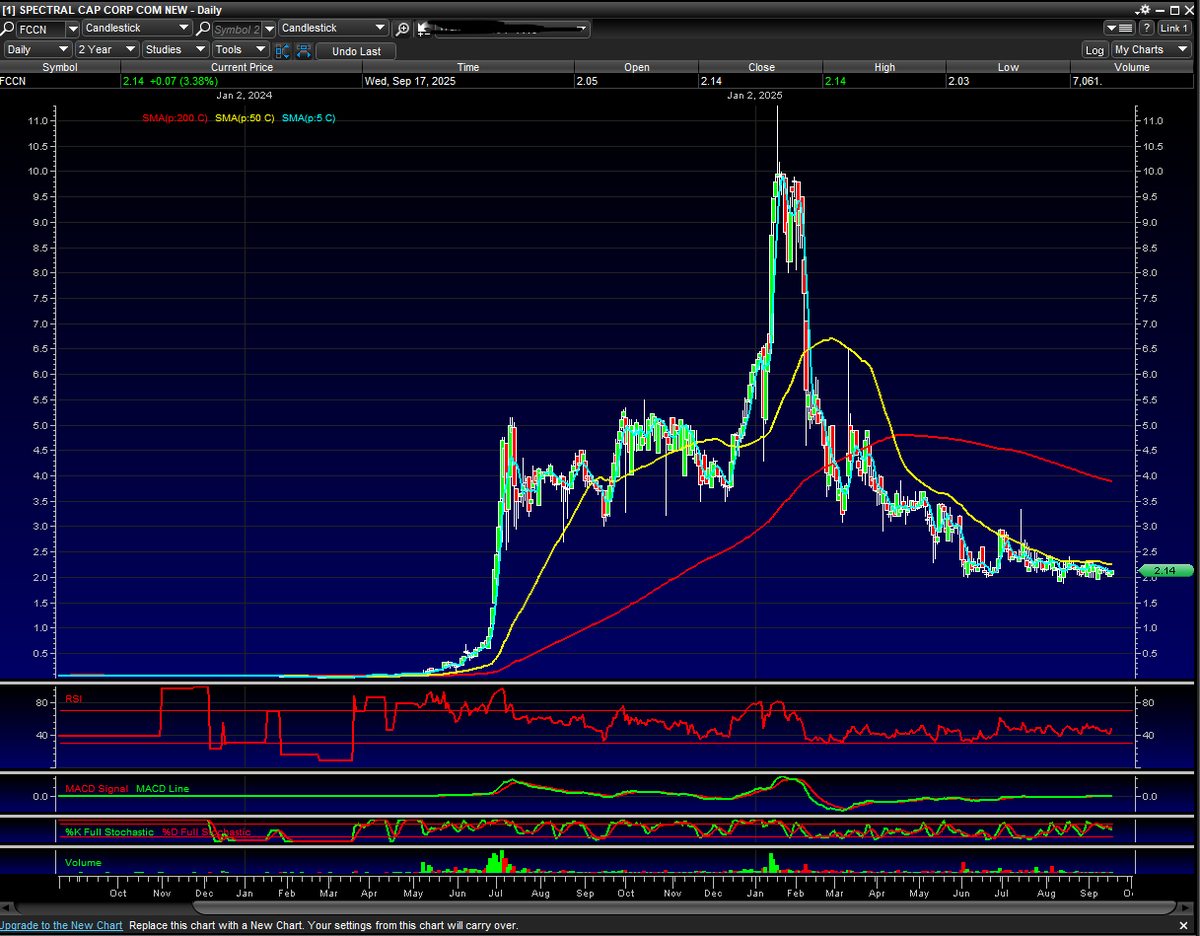Open the Tools menu
The image size is (1200, 936).
tap(240, 49)
